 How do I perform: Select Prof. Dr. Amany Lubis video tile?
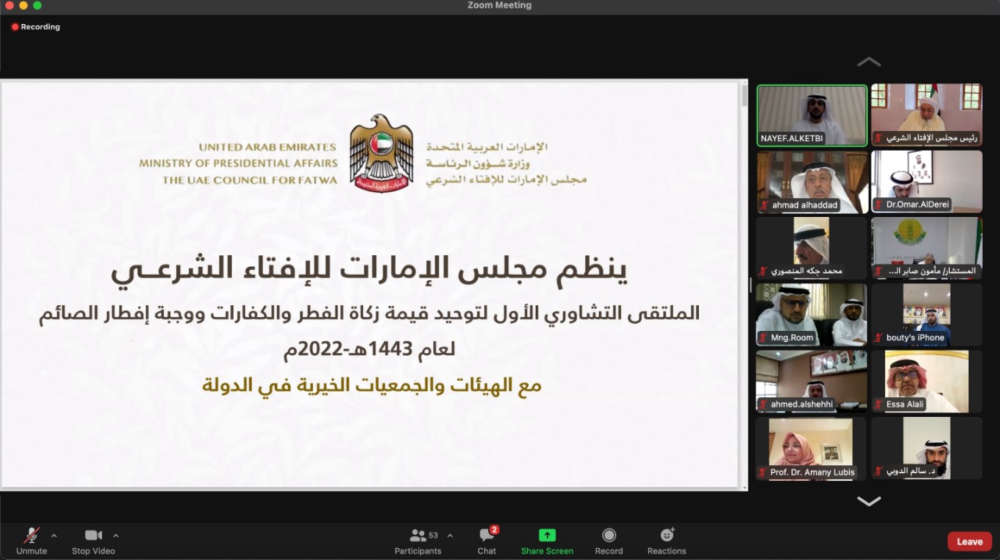click(812, 448)
